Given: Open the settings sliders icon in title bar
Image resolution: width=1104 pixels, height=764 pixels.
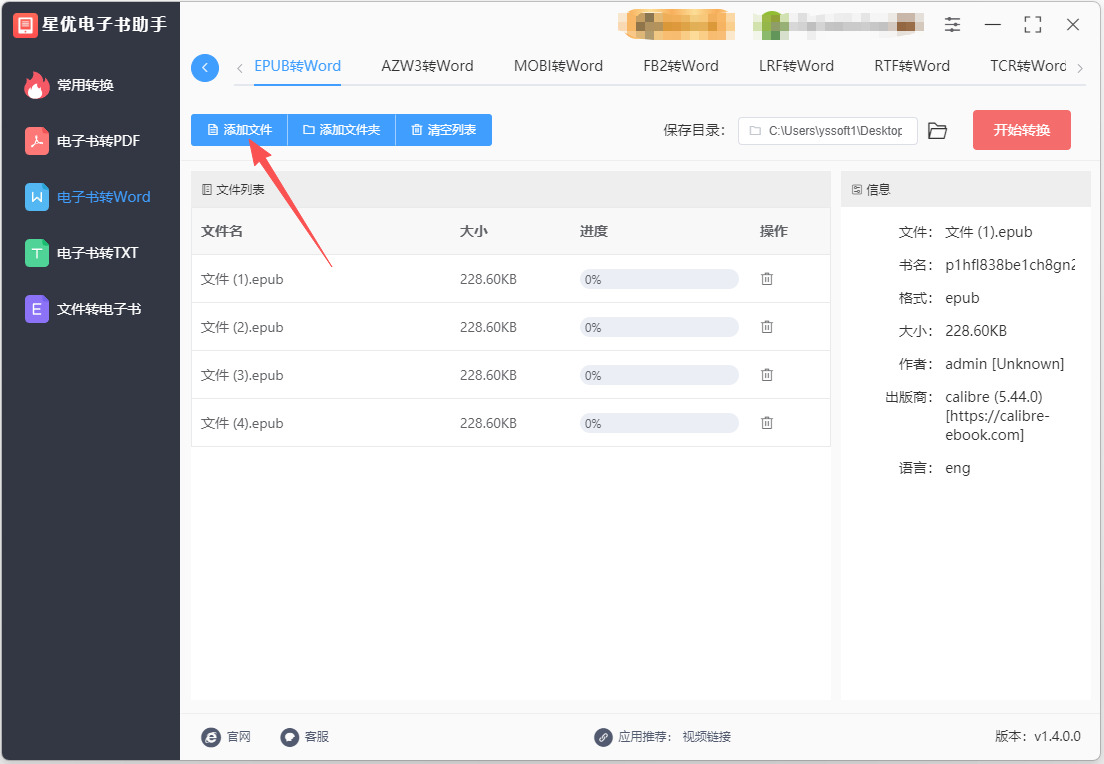Looking at the screenshot, I should click(x=952, y=25).
